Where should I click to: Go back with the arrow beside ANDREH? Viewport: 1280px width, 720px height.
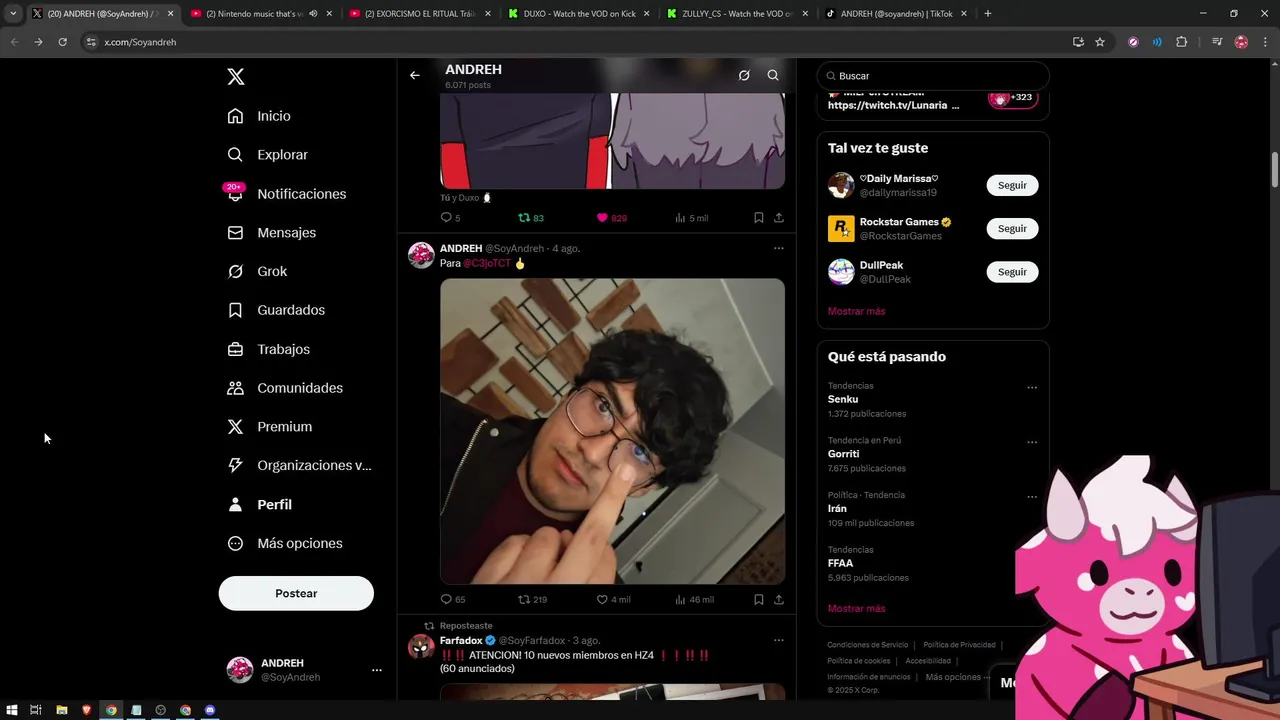tap(414, 75)
